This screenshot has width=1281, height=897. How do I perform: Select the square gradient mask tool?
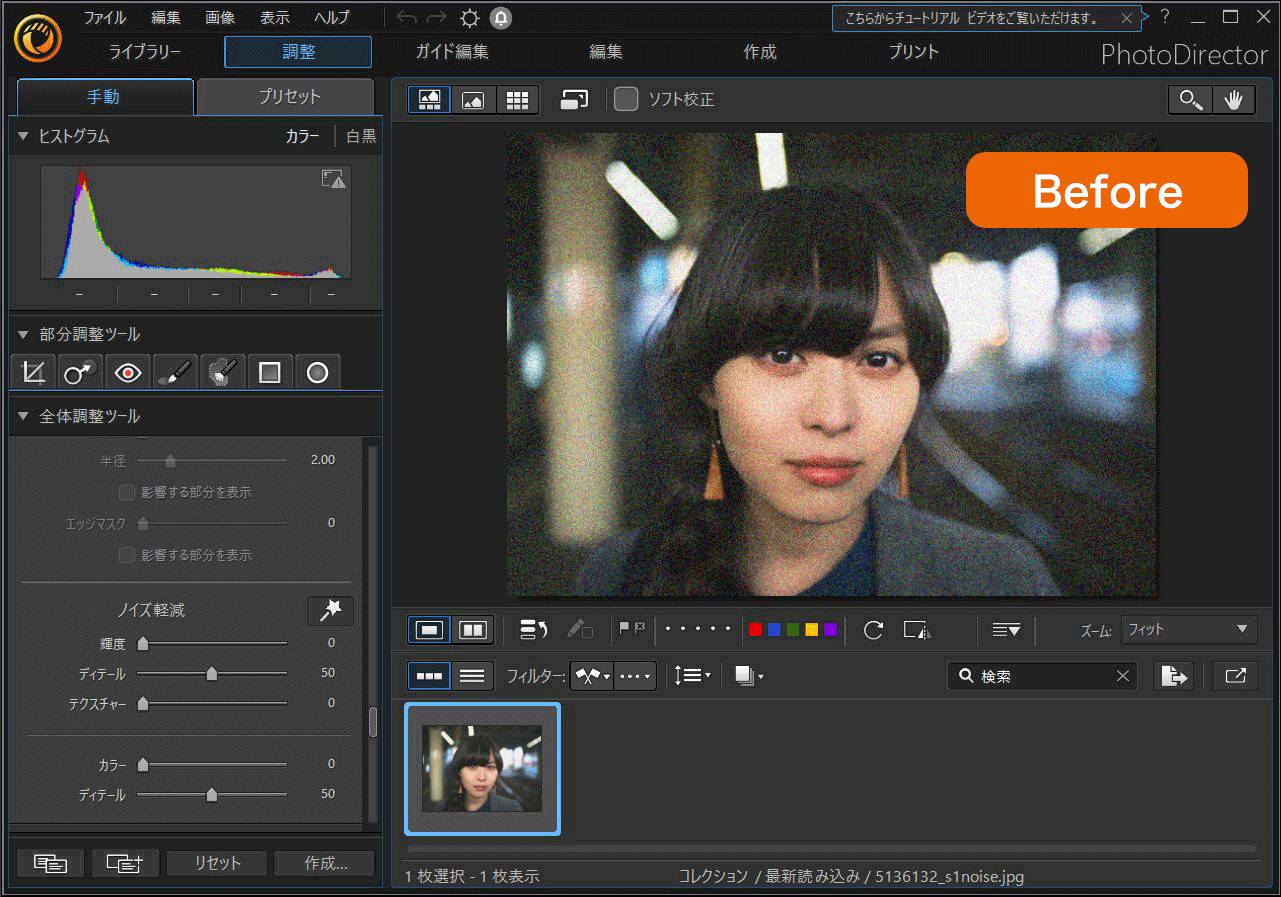[269, 371]
